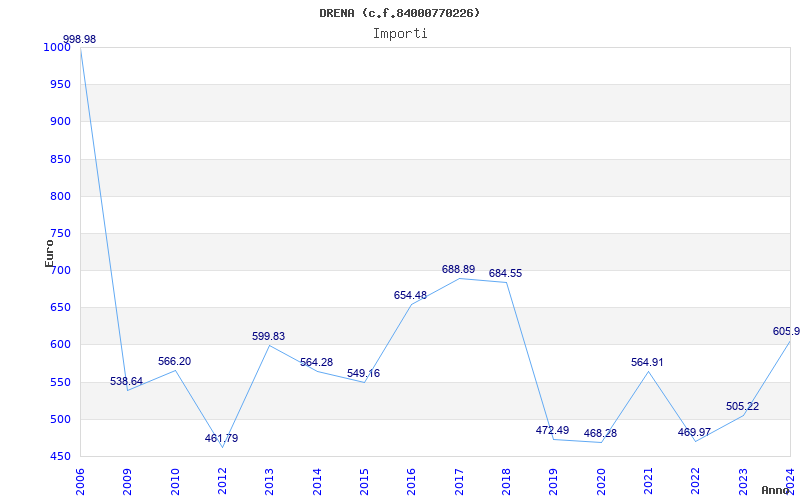Click the 2018 year label
Image resolution: width=800 pixels, height=500 pixels.
(x=506, y=482)
